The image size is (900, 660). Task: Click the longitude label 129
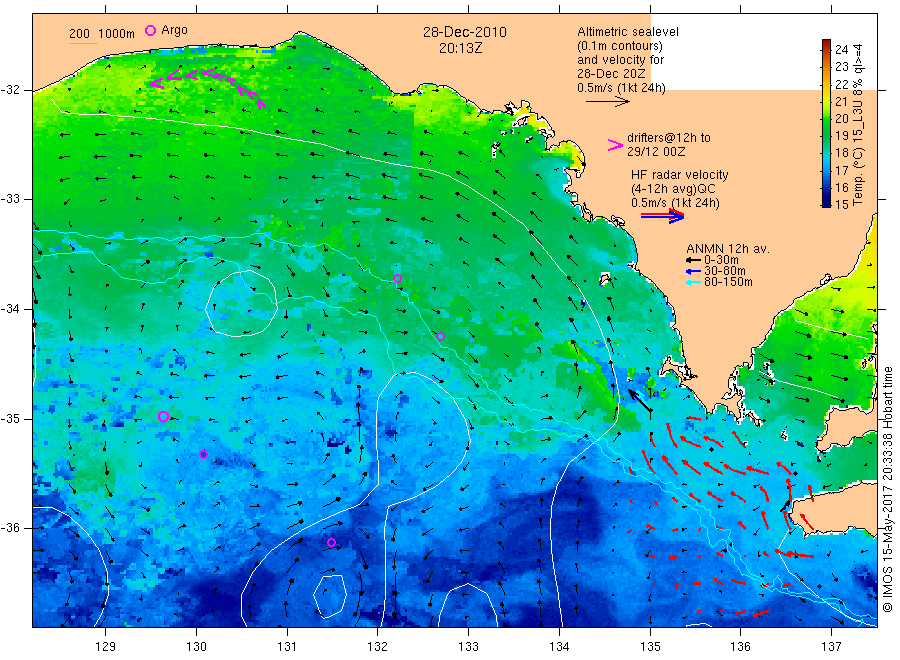pyautogui.click(x=106, y=647)
